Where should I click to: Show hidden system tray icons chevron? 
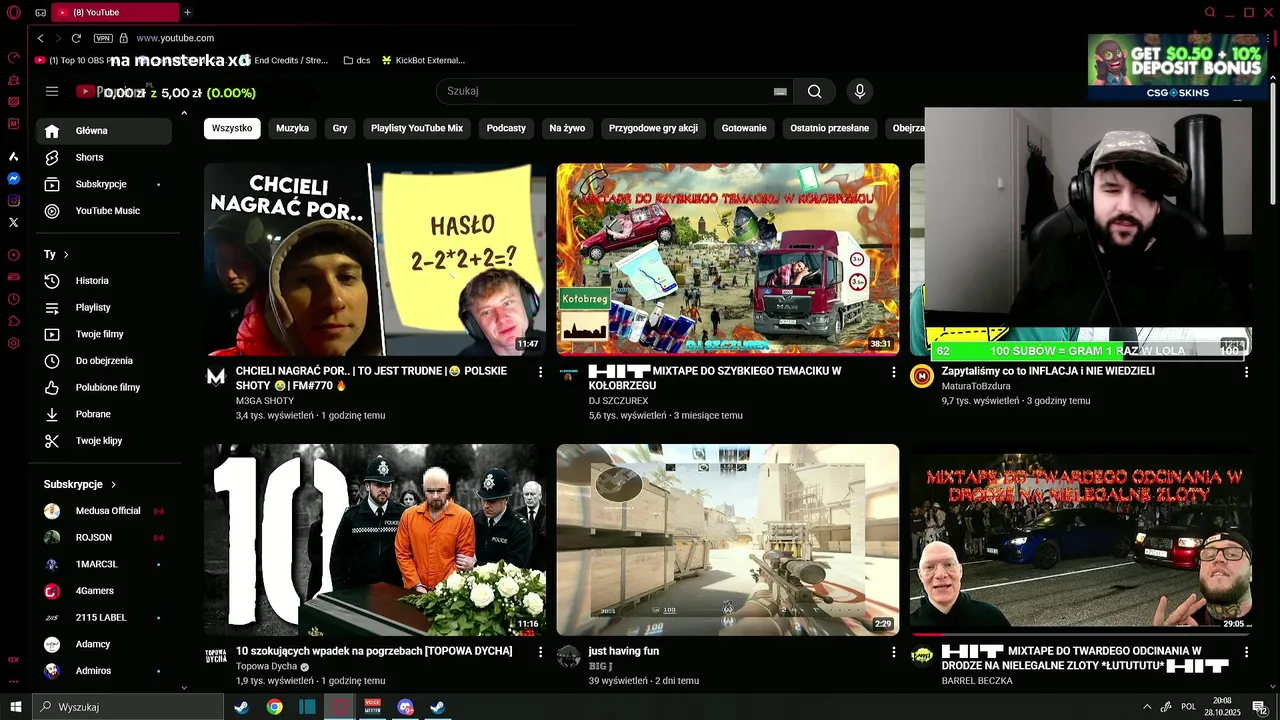click(1146, 707)
